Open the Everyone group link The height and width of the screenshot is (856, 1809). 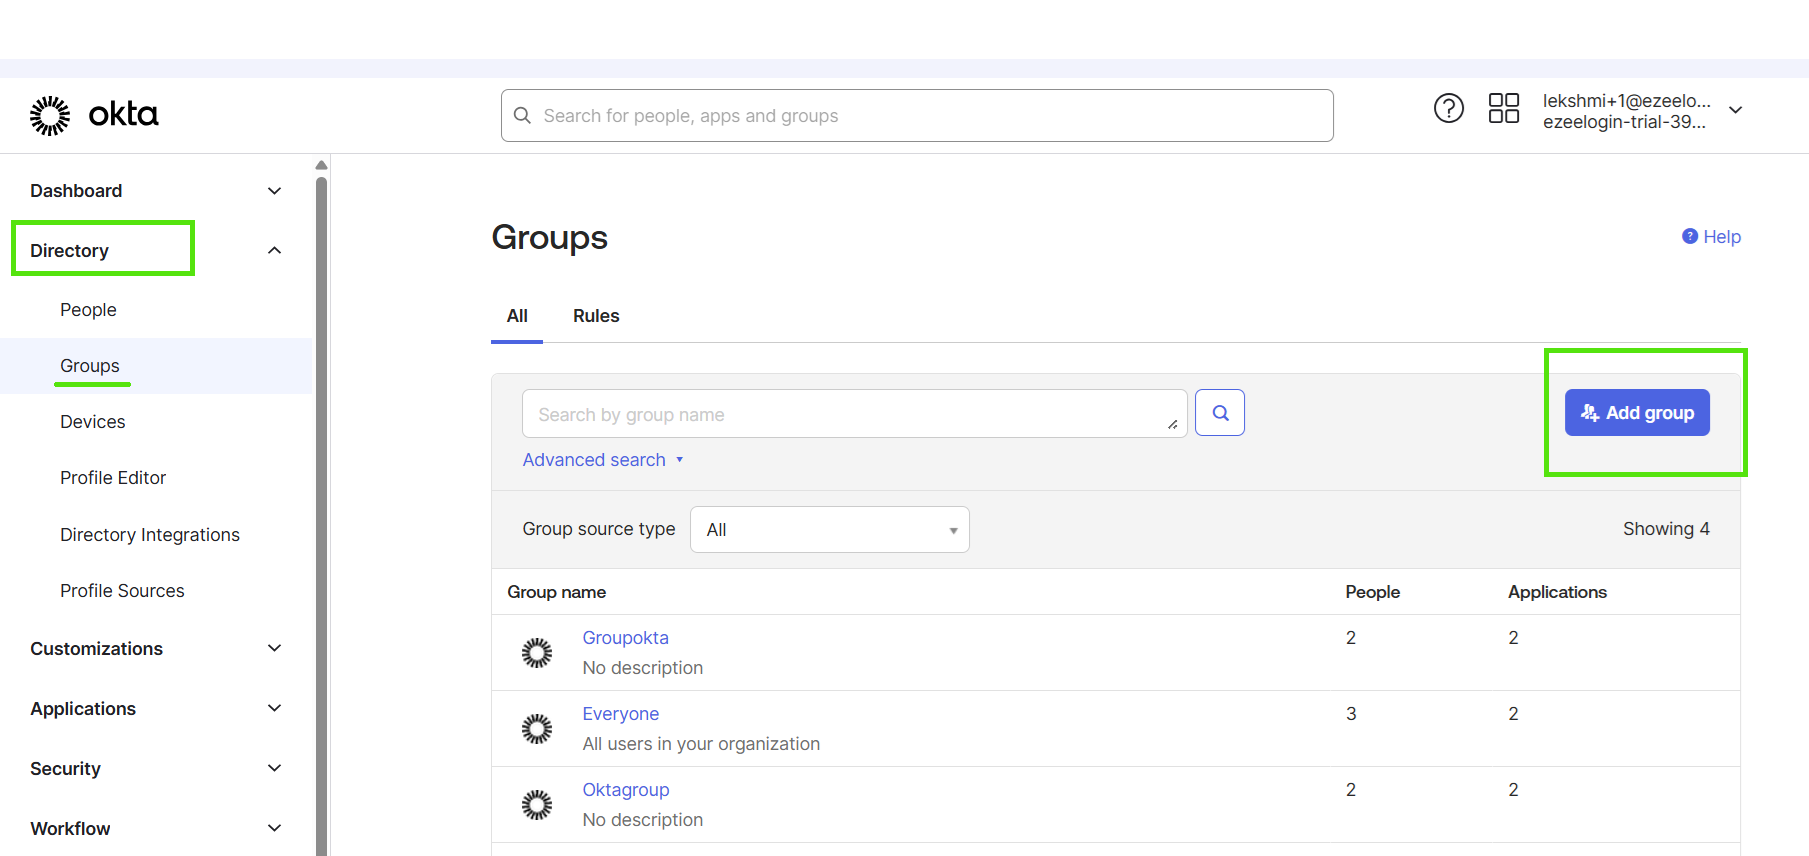pyautogui.click(x=621, y=714)
